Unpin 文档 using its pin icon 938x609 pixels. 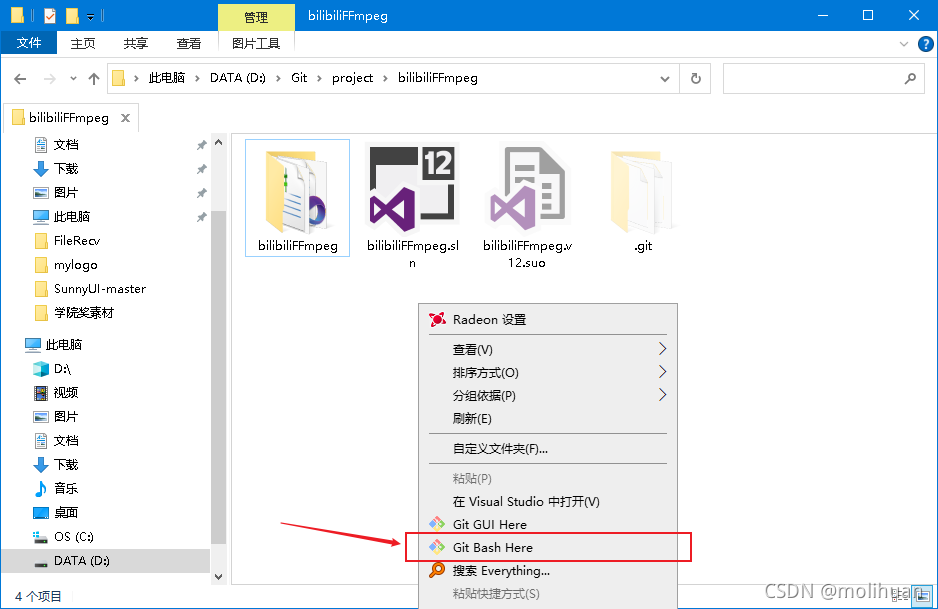[x=202, y=145]
